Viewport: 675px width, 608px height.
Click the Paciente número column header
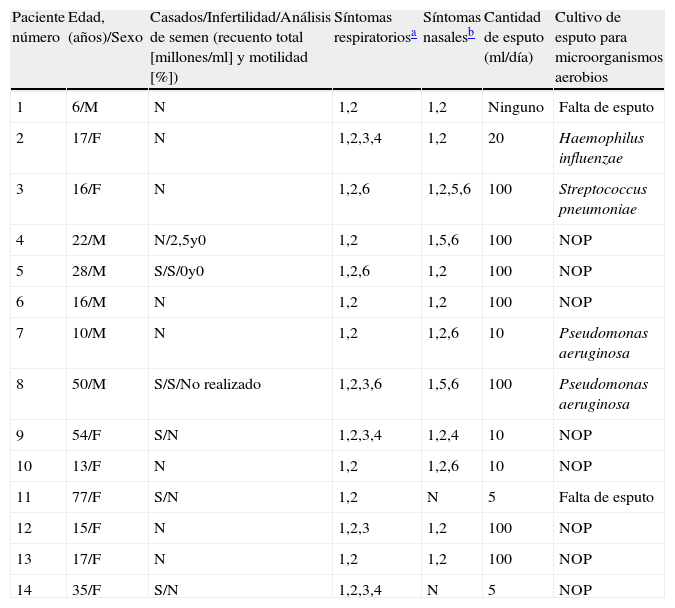[x=39, y=27]
